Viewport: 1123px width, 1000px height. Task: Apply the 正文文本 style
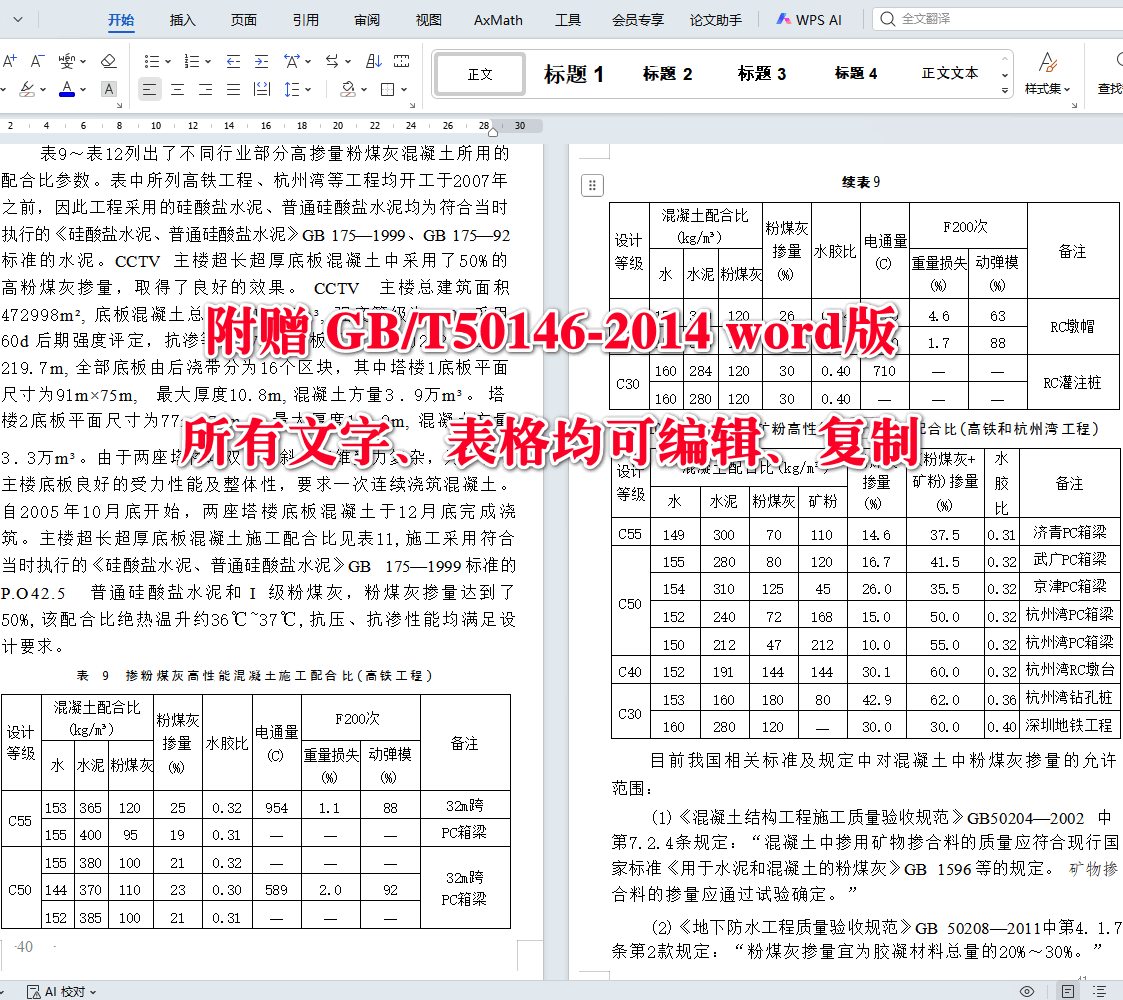tap(950, 74)
